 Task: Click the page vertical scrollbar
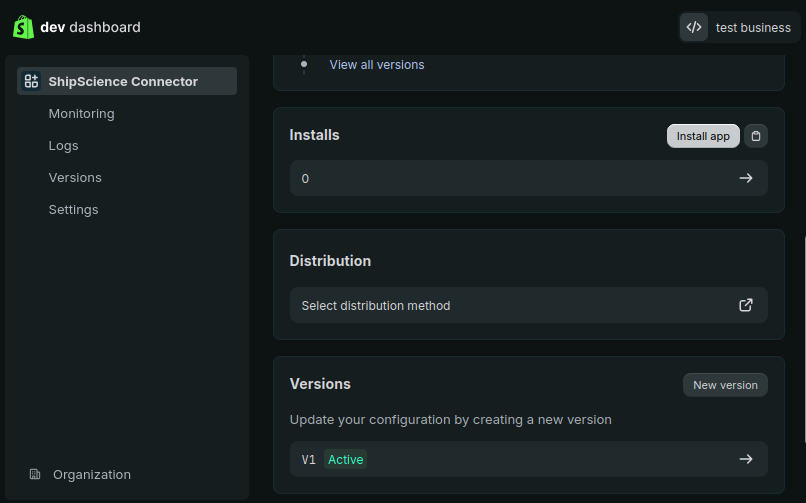point(804,339)
